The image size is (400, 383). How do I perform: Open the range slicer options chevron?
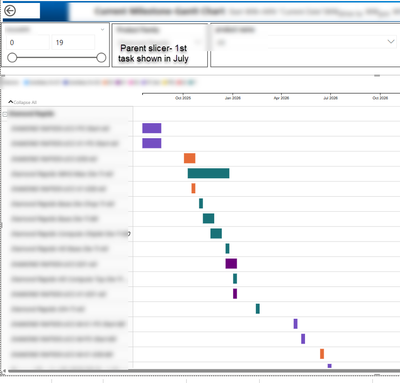coord(102,30)
